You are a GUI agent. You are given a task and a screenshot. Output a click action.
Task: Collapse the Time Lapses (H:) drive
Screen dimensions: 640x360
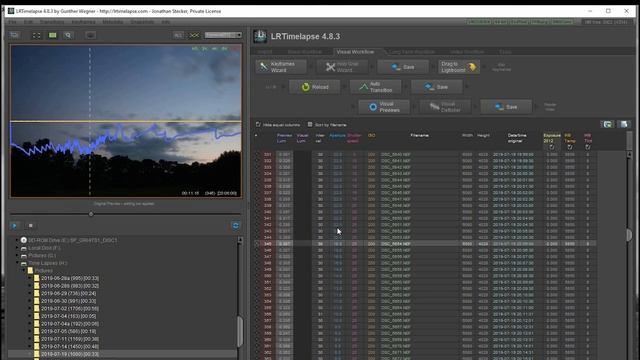(17, 263)
